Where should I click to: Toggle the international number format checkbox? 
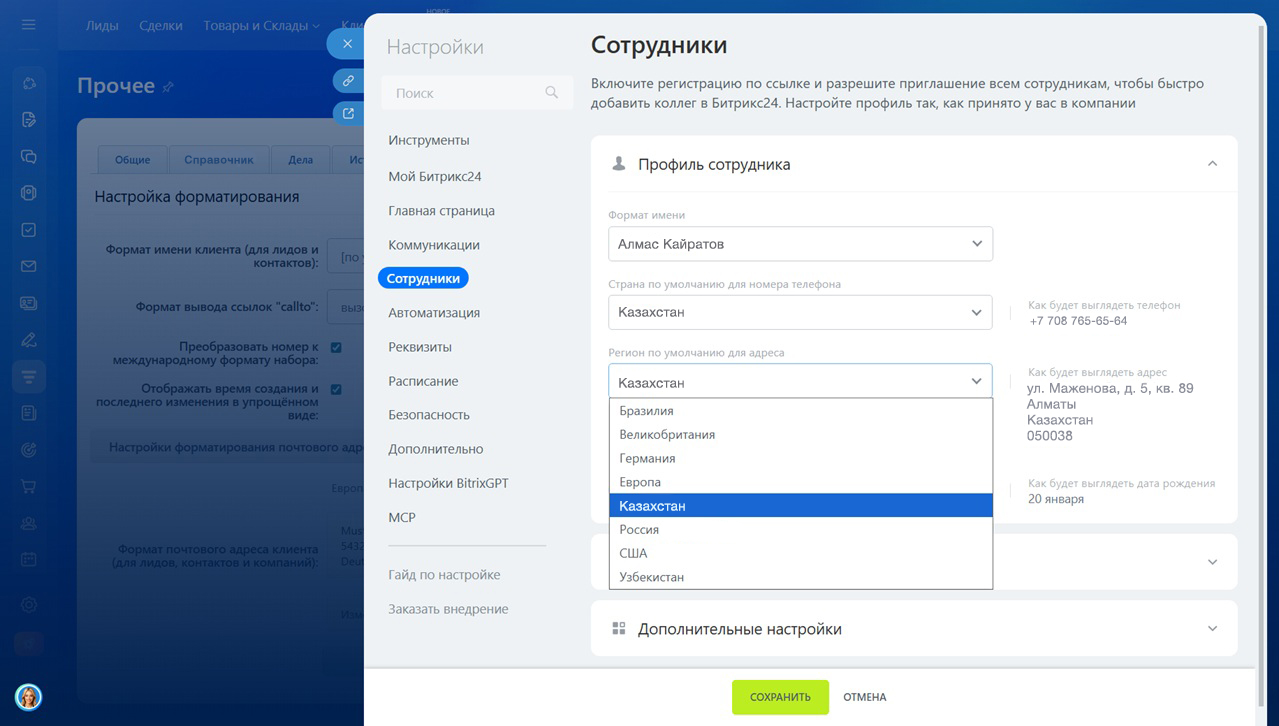click(336, 348)
